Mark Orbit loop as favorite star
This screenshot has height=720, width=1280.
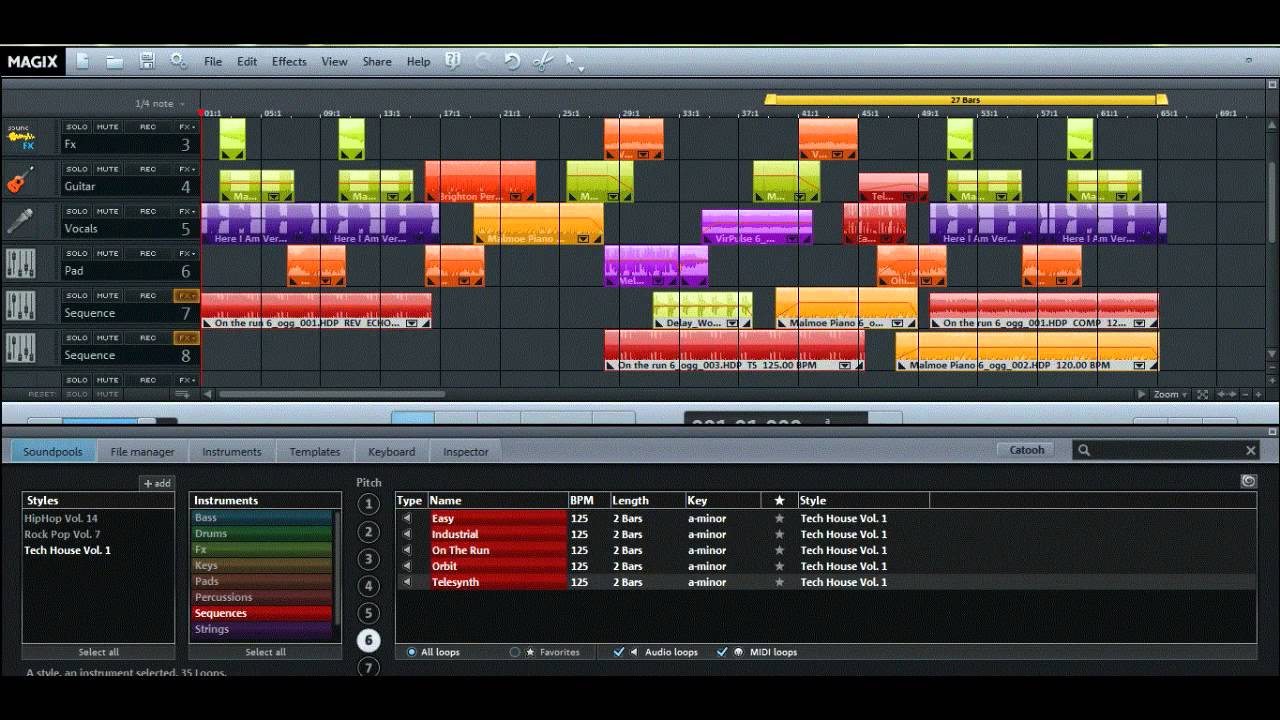pyautogui.click(x=779, y=566)
